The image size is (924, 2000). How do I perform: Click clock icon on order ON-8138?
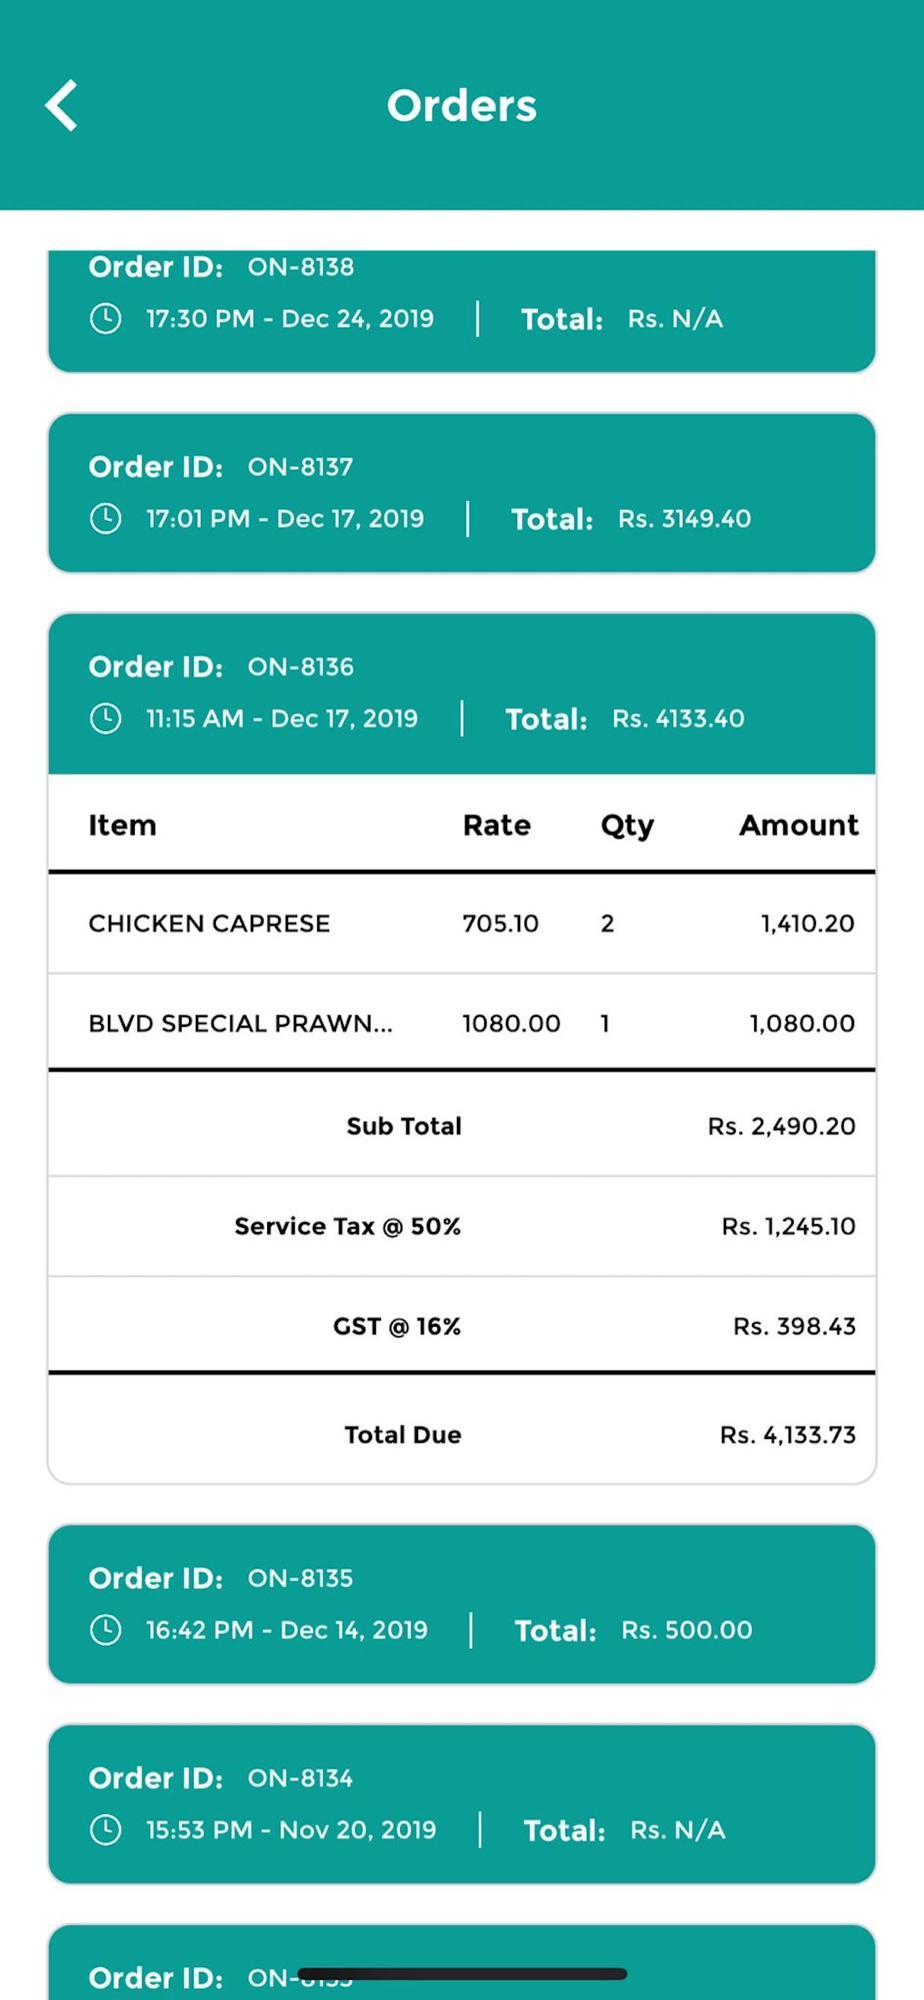105,319
